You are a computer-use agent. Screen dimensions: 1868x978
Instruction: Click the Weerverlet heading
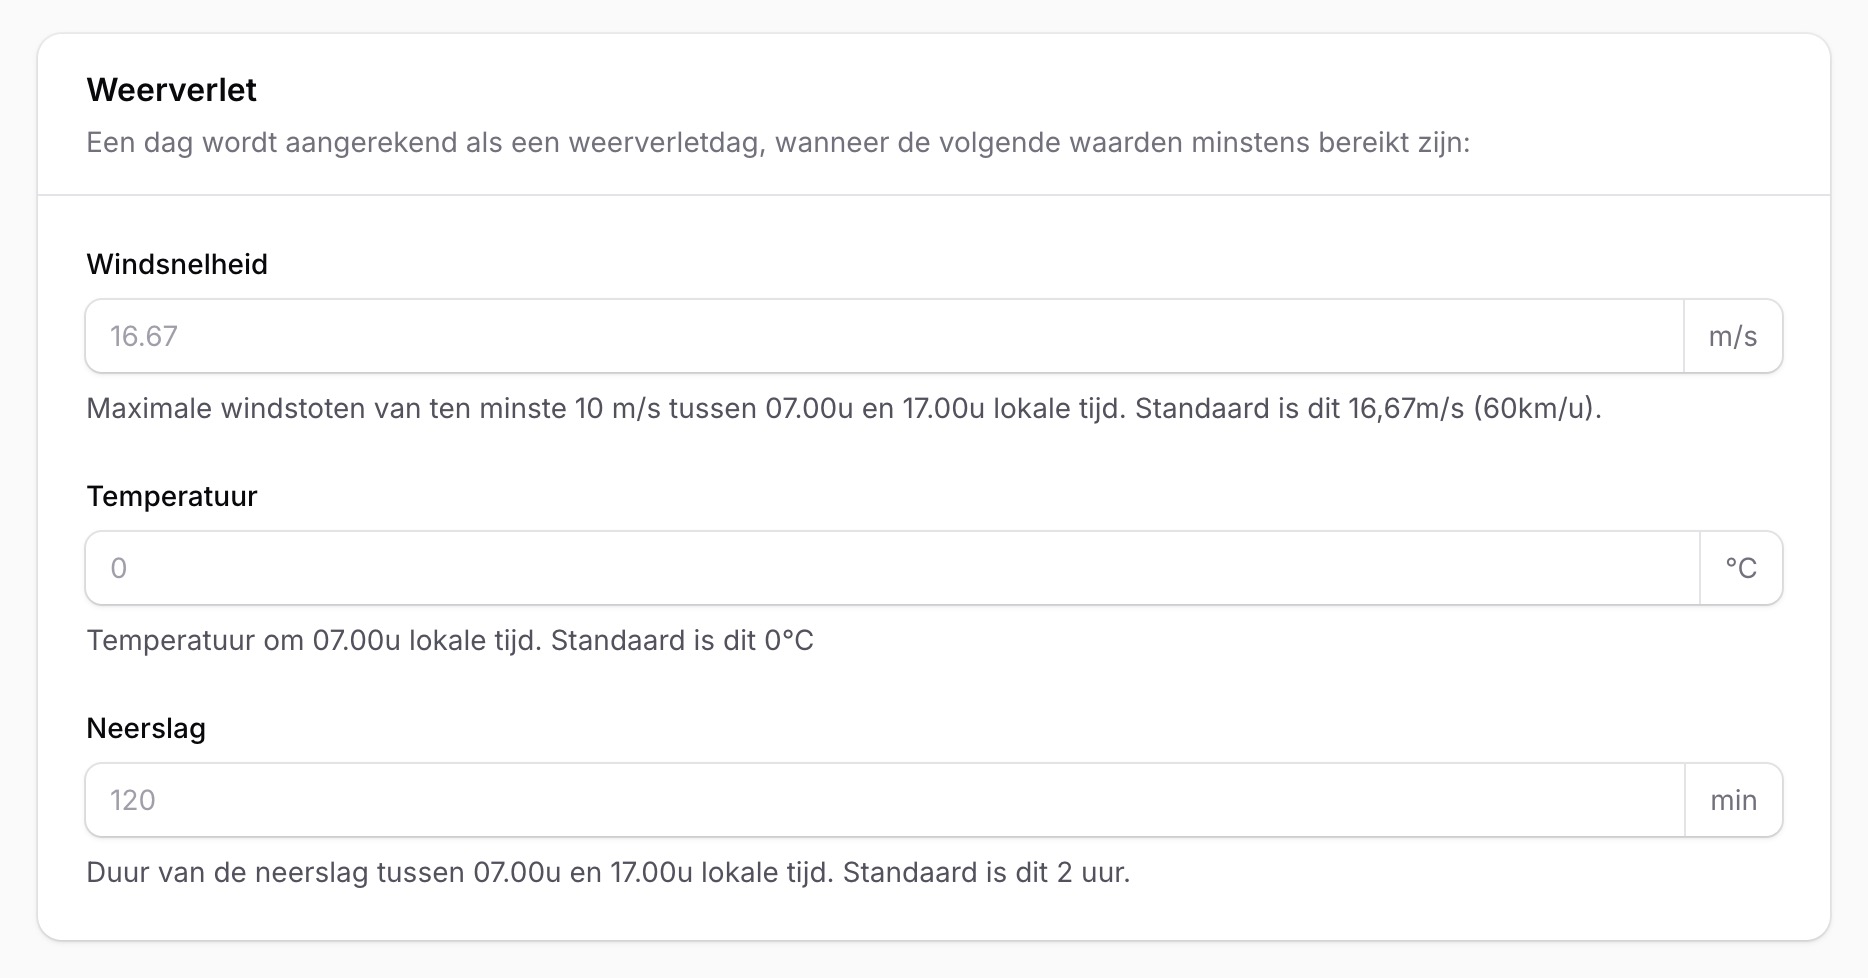coord(172,90)
